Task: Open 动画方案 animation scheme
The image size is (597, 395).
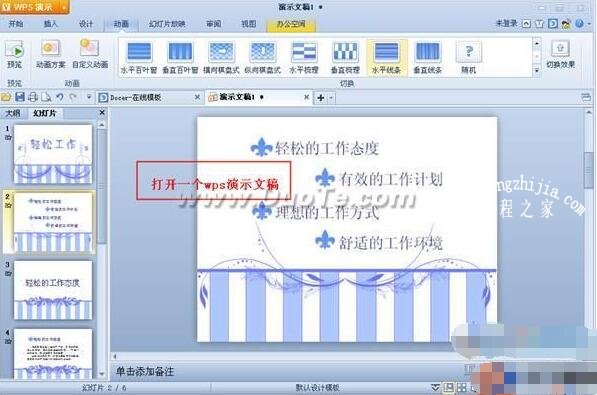Action: (x=51, y=54)
